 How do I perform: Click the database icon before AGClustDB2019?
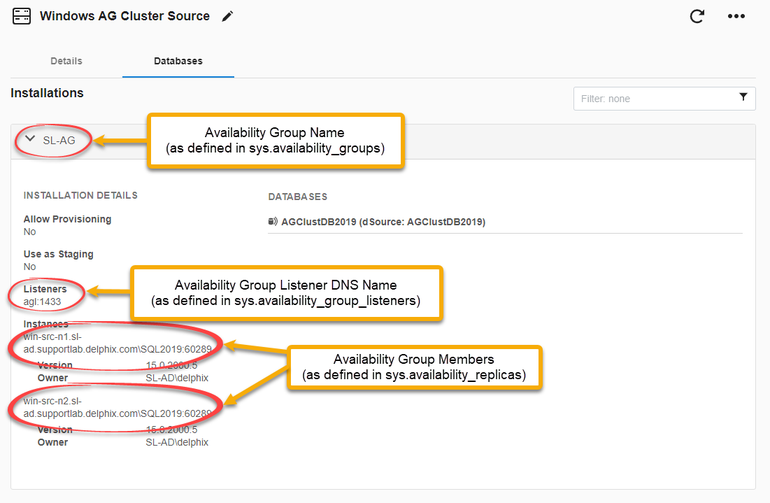pyautogui.click(x=273, y=222)
